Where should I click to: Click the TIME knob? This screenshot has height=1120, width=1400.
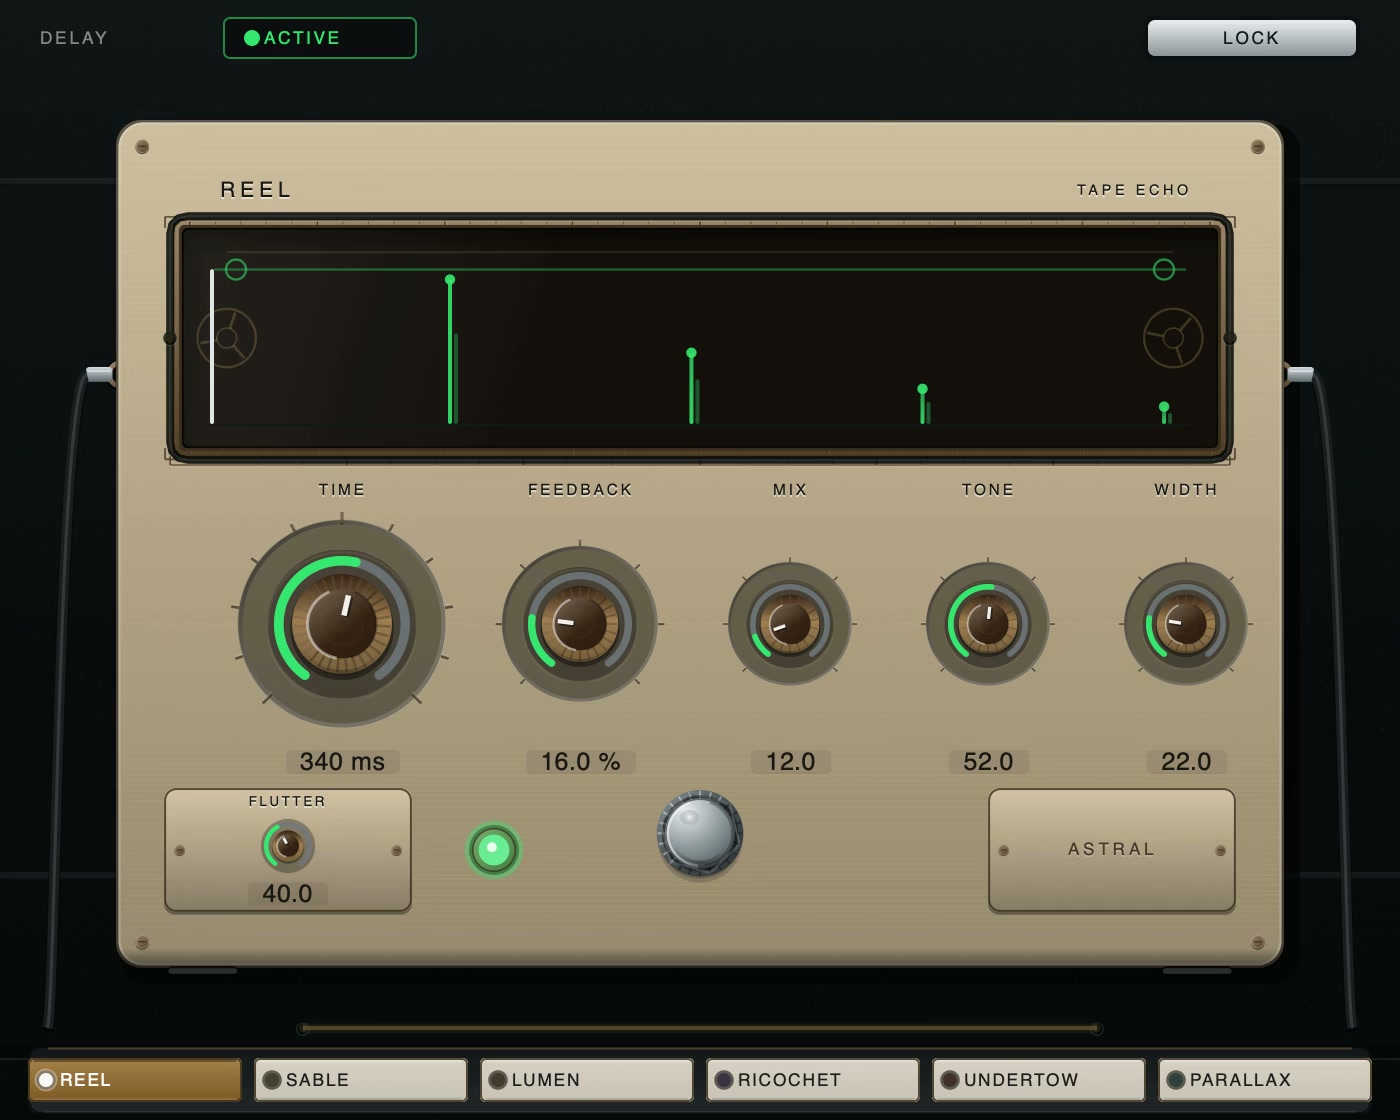342,623
